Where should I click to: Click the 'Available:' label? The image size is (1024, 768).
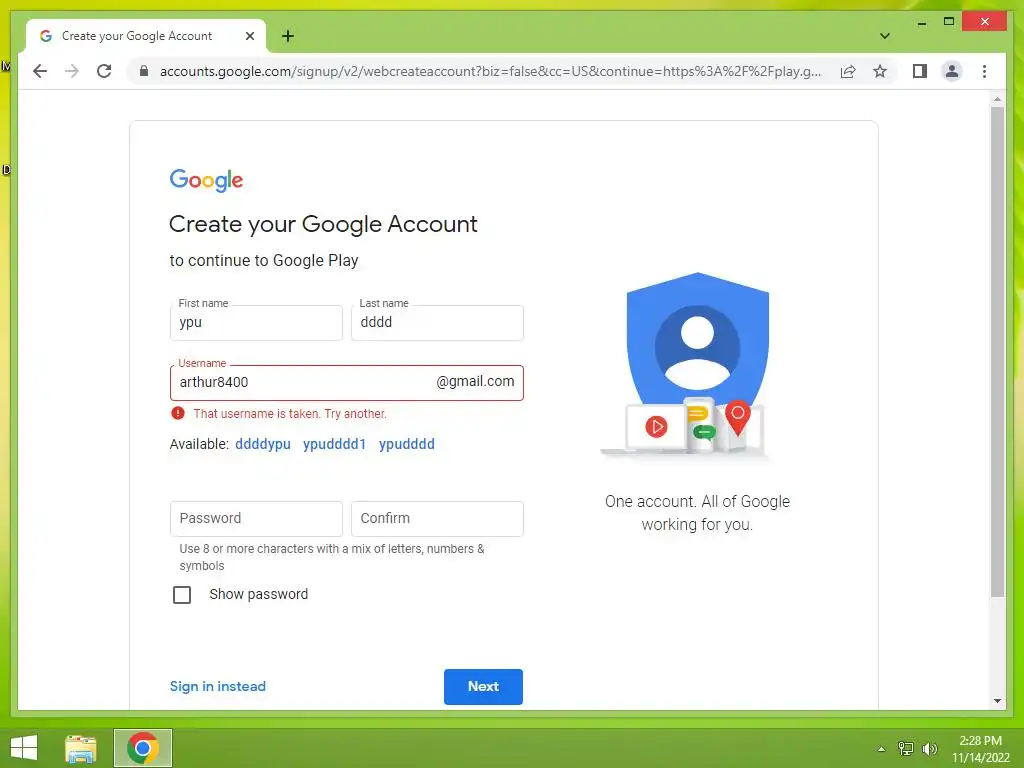click(199, 444)
